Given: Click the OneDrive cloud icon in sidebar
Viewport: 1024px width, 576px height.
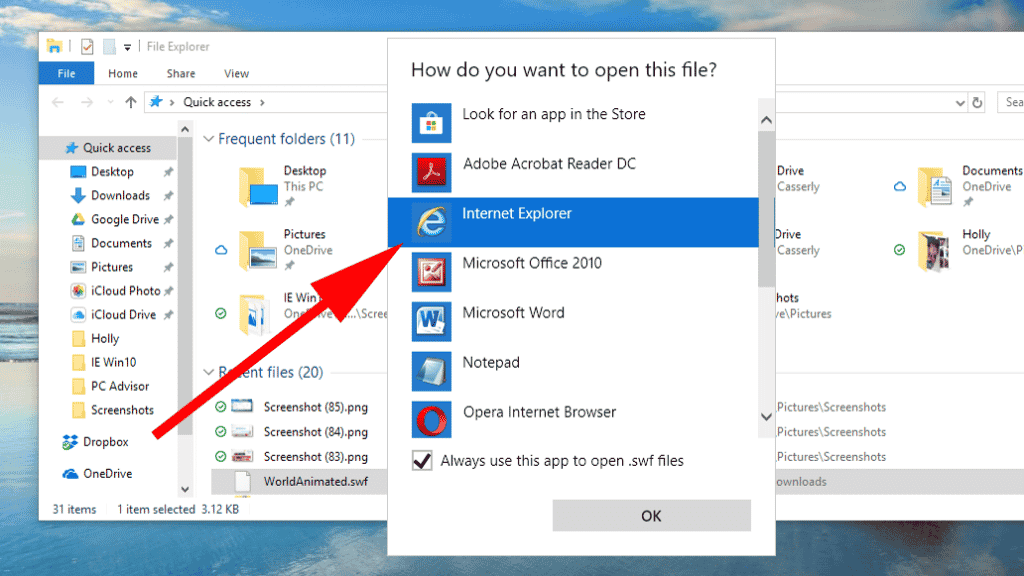Looking at the screenshot, I should tap(70, 473).
